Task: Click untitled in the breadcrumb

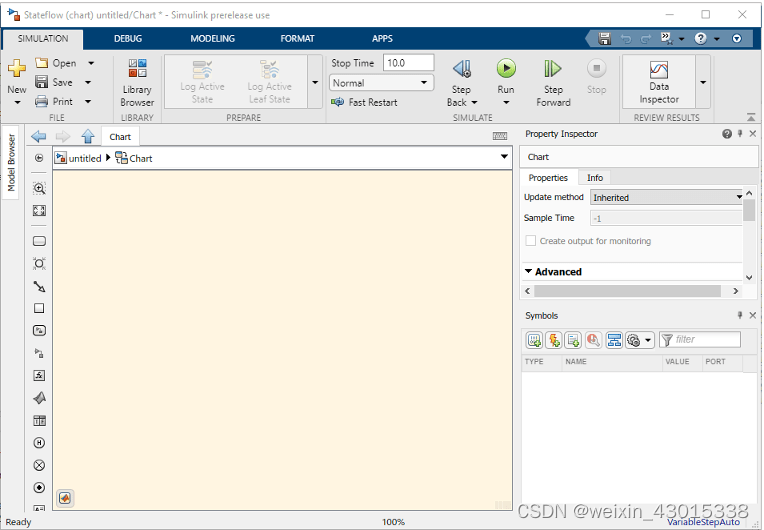Action: tap(85, 158)
